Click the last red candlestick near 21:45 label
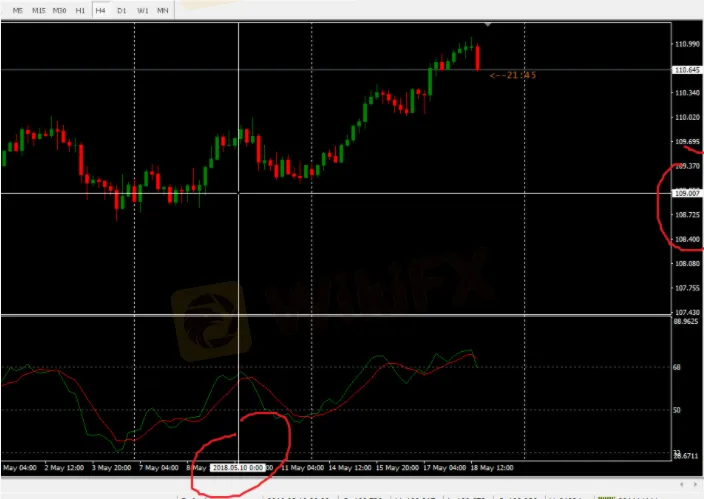Image resolution: width=704 pixels, height=499 pixels. click(x=477, y=57)
